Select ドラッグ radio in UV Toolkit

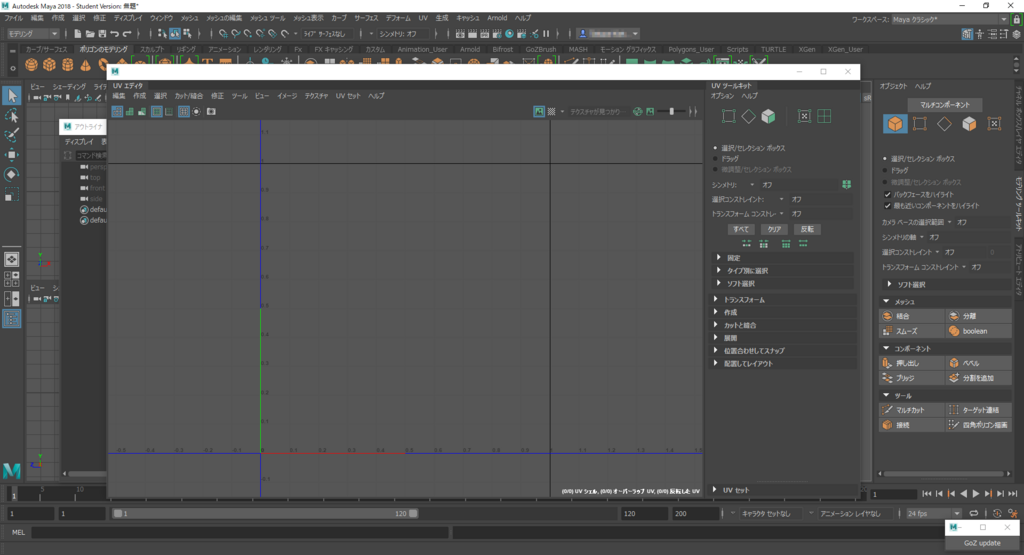(x=715, y=159)
